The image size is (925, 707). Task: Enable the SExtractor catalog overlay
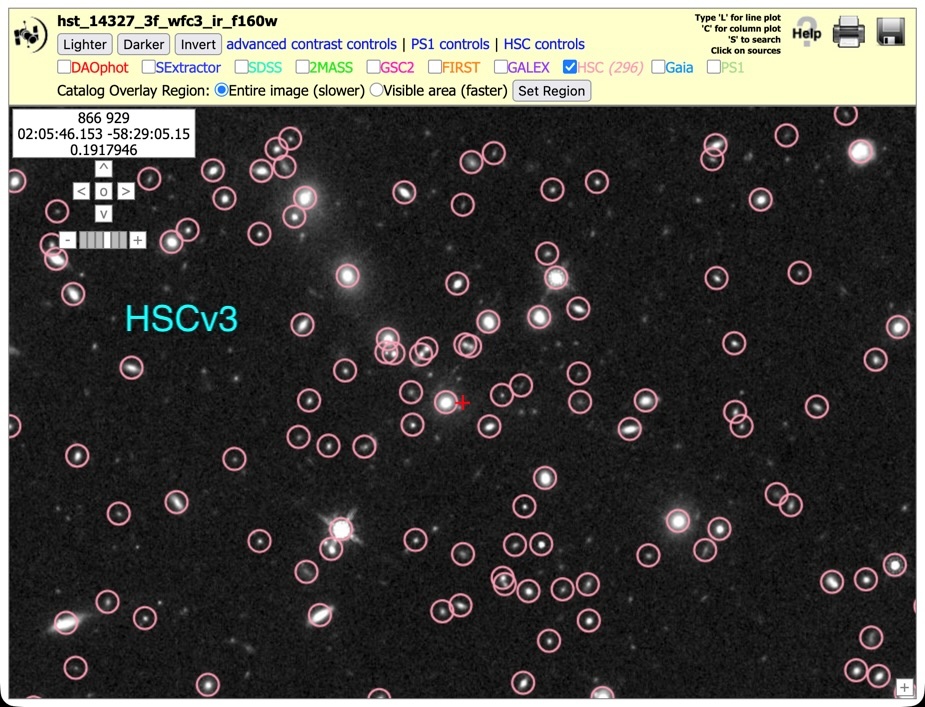pos(149,67)
